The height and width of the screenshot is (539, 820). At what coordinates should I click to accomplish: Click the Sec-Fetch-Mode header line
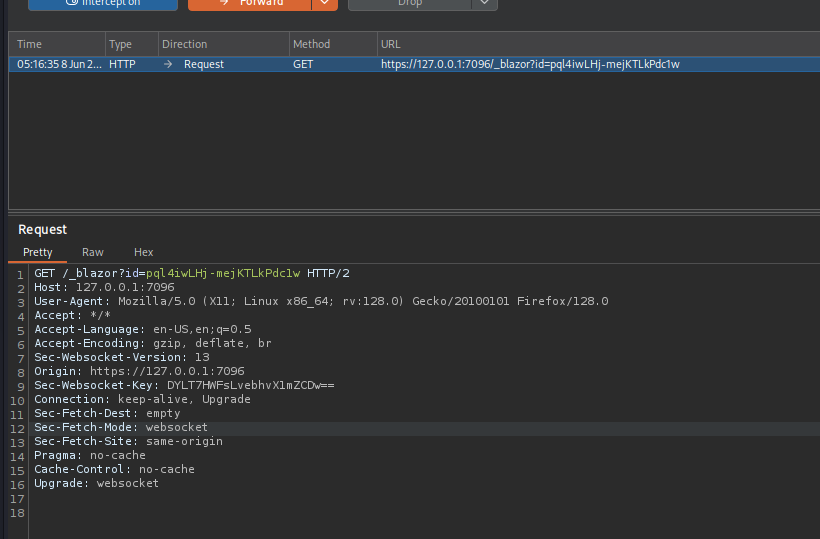point(121,428)
